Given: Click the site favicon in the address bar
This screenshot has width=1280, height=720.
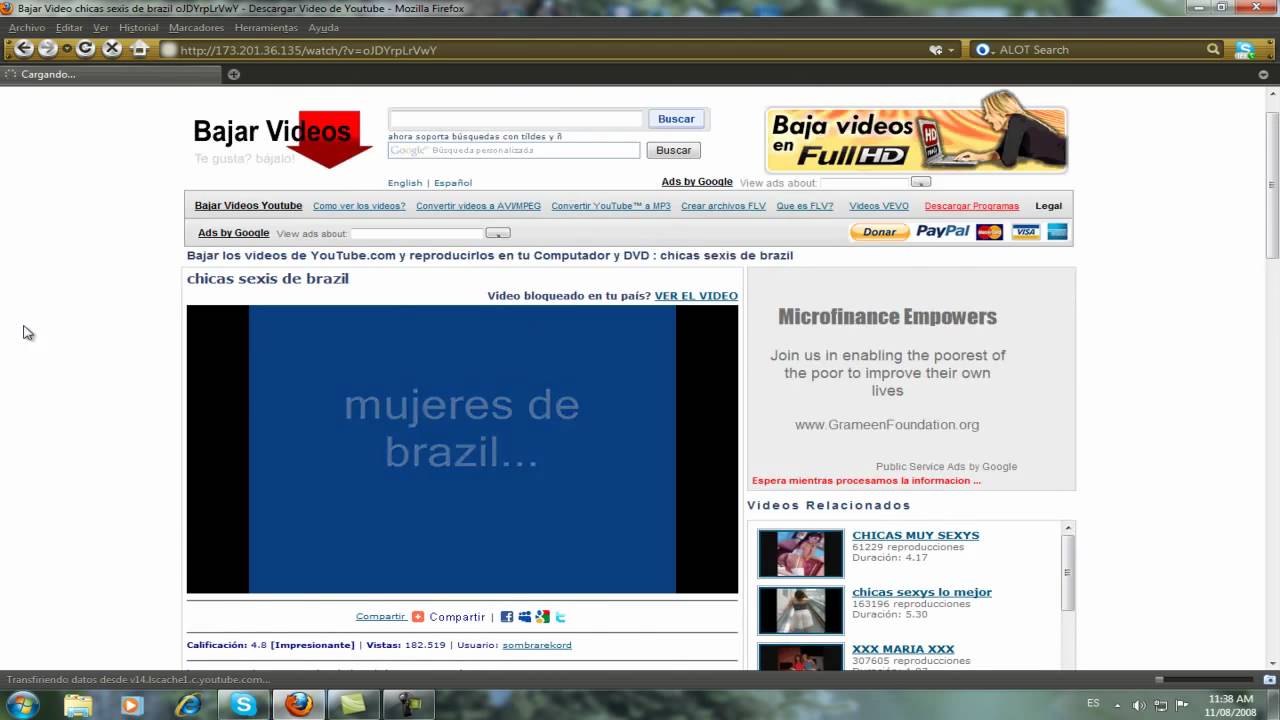Looking at the screenshot, I should (169, 50).
